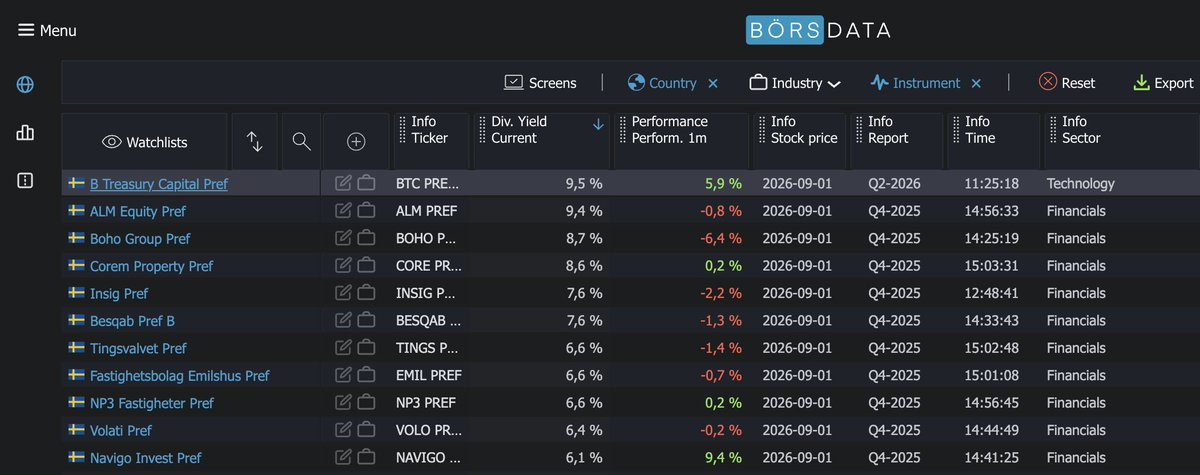Click briefcase icon for Corem Property Pref
The width and height of the screenshot is (1200, 475).
[x=366, y=266]
